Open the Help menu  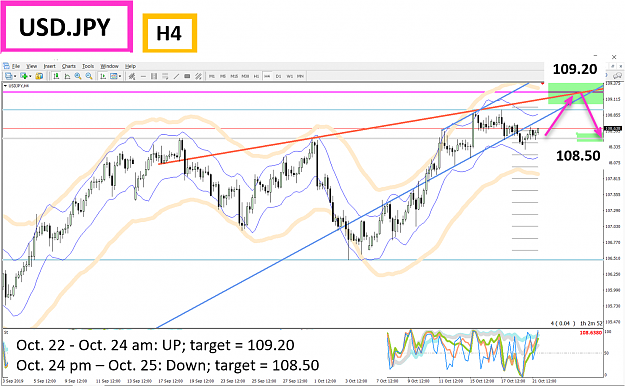(130, 66)
